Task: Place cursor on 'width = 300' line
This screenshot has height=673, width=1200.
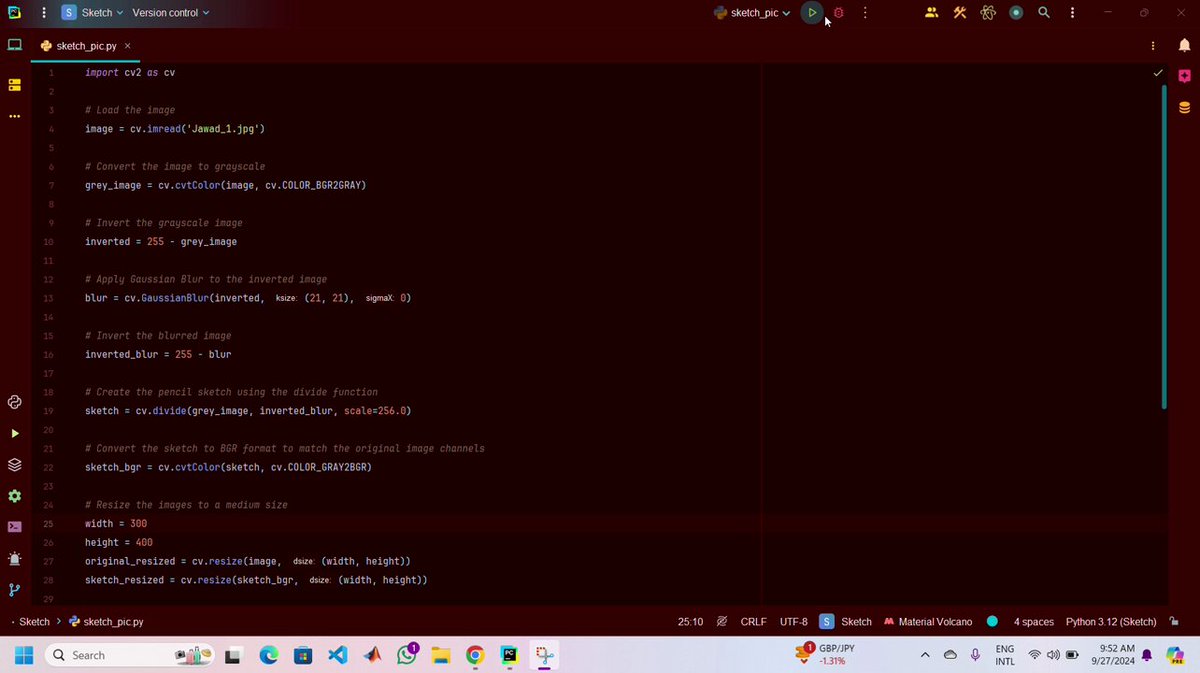Action: (x=116, y=524)
